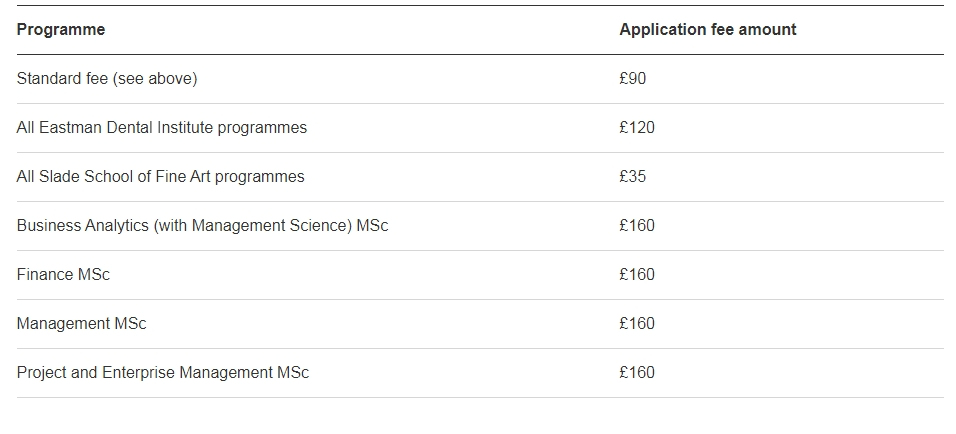Image resolution: width=956 pixels, height=434 pixels.
Task: Select Project and Enterprise Management MSc text
Action: tap(163, 373)
